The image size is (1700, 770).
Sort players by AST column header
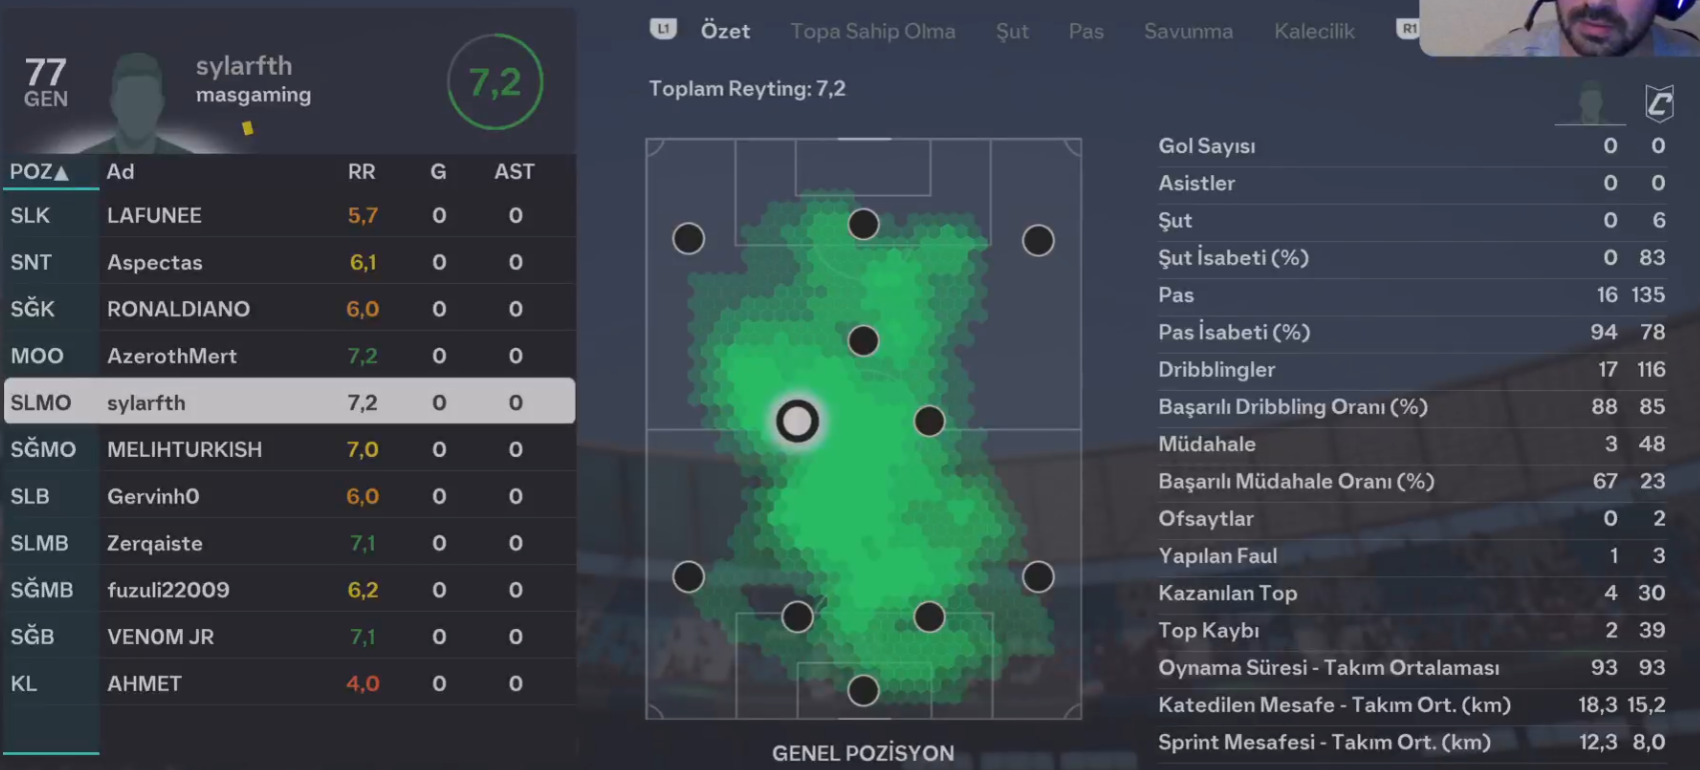pyautogui.click(x=514, y=172)
